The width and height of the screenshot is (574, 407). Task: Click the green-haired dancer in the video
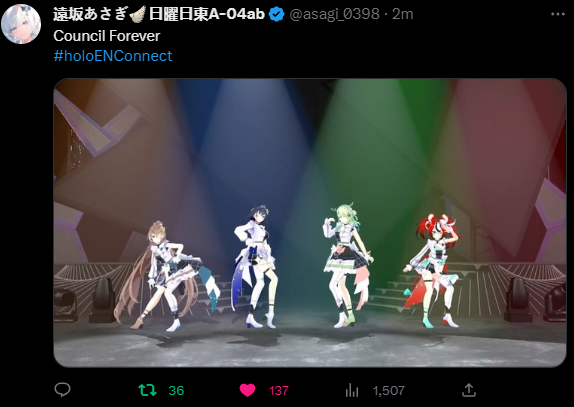click(x=347, y=264)
